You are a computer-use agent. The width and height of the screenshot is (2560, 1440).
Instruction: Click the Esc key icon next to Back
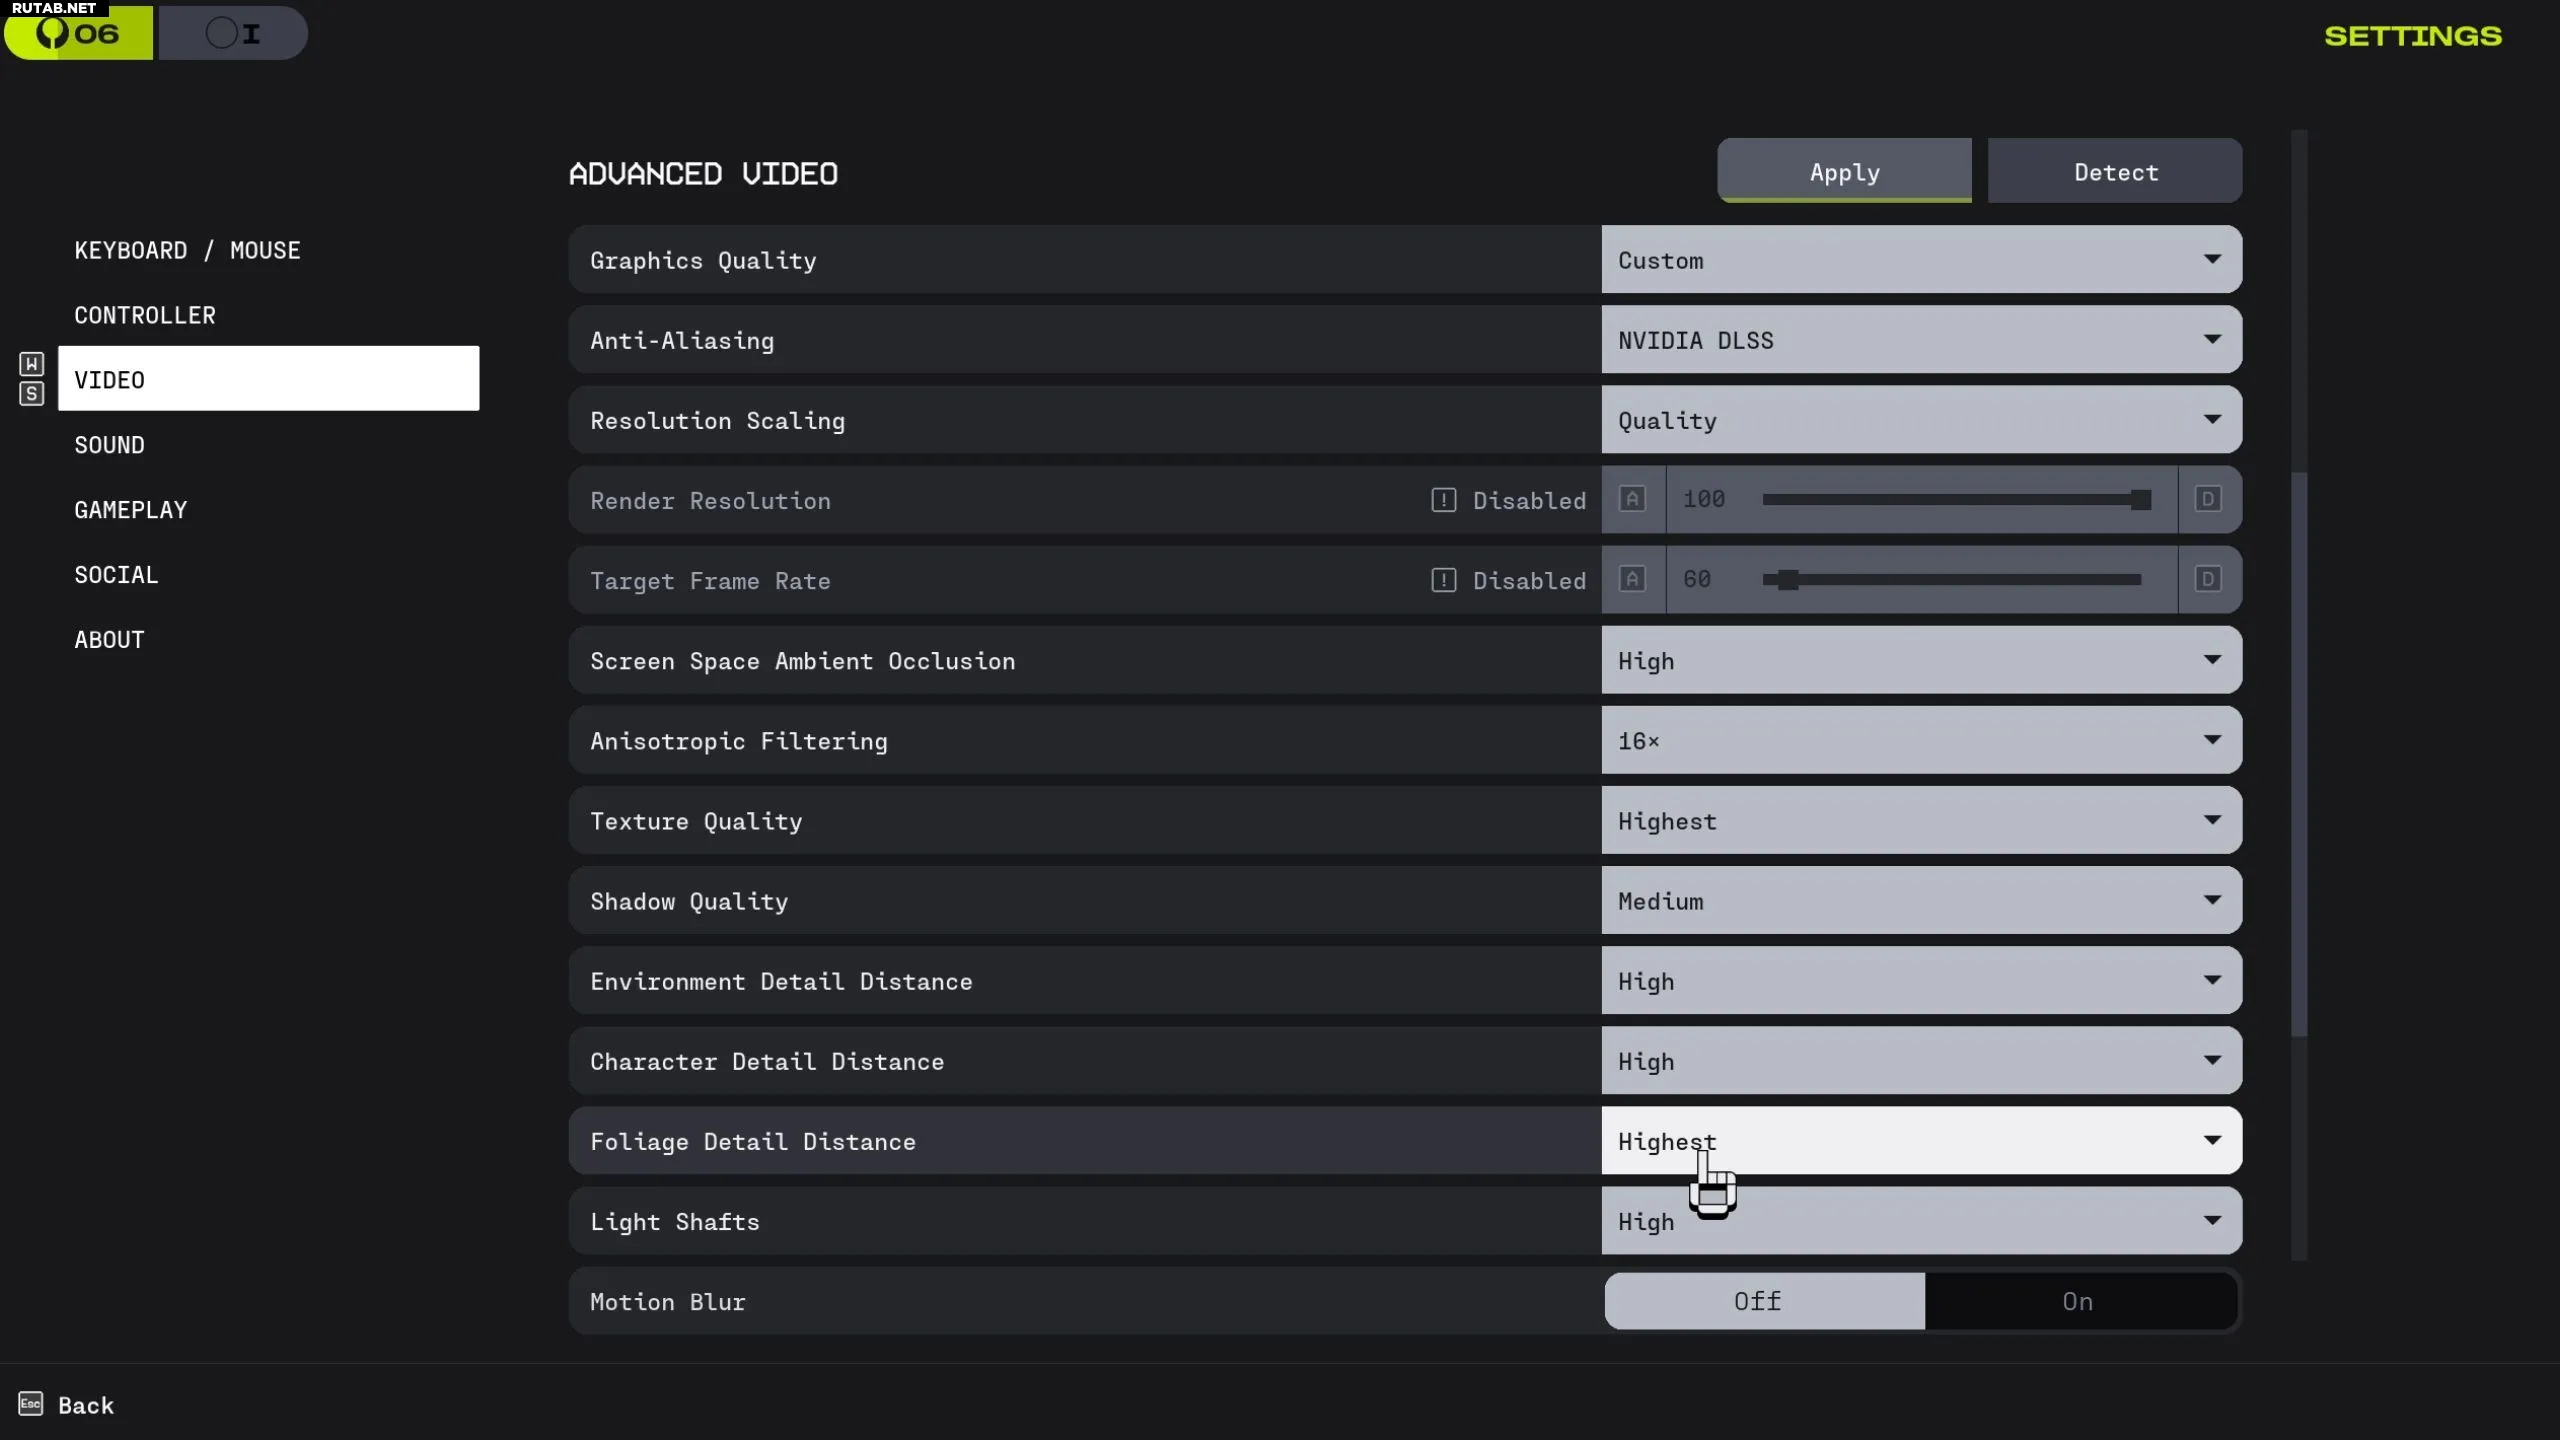click(31, 1404)
